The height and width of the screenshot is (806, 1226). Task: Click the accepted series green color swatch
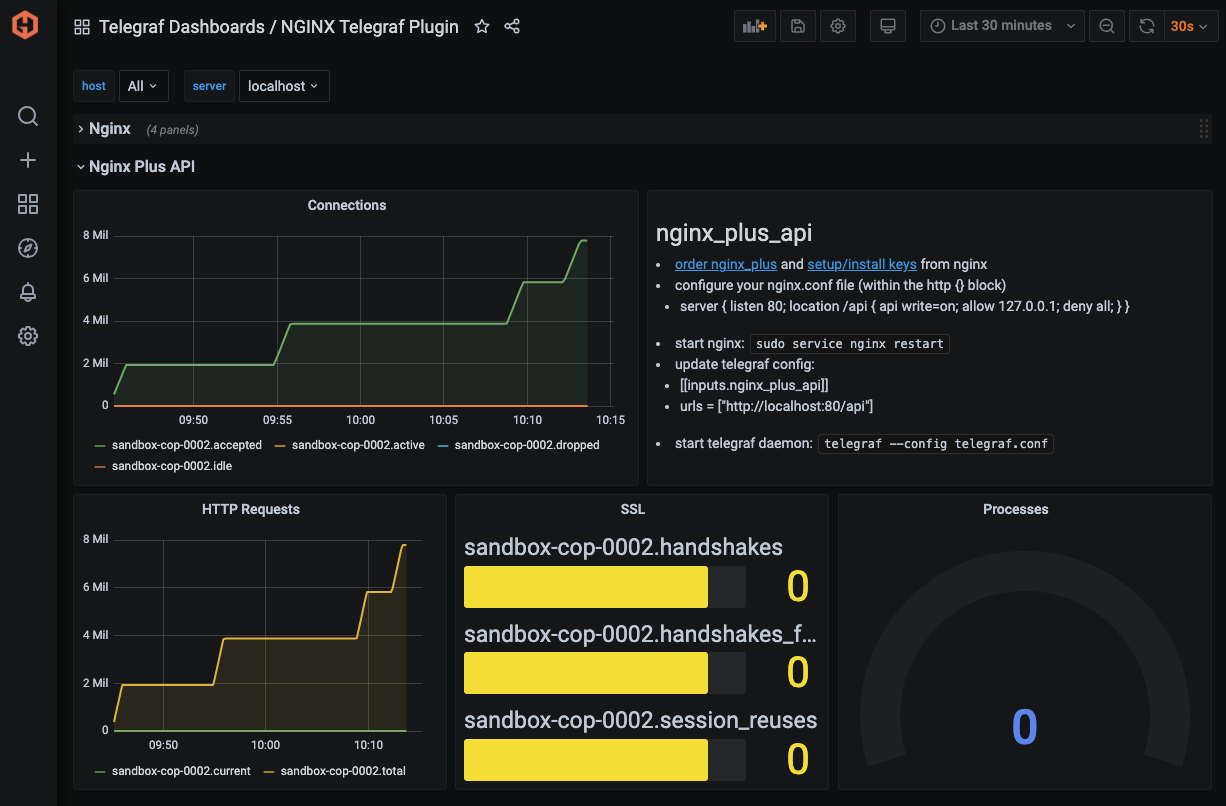click(x=100, y=445)
